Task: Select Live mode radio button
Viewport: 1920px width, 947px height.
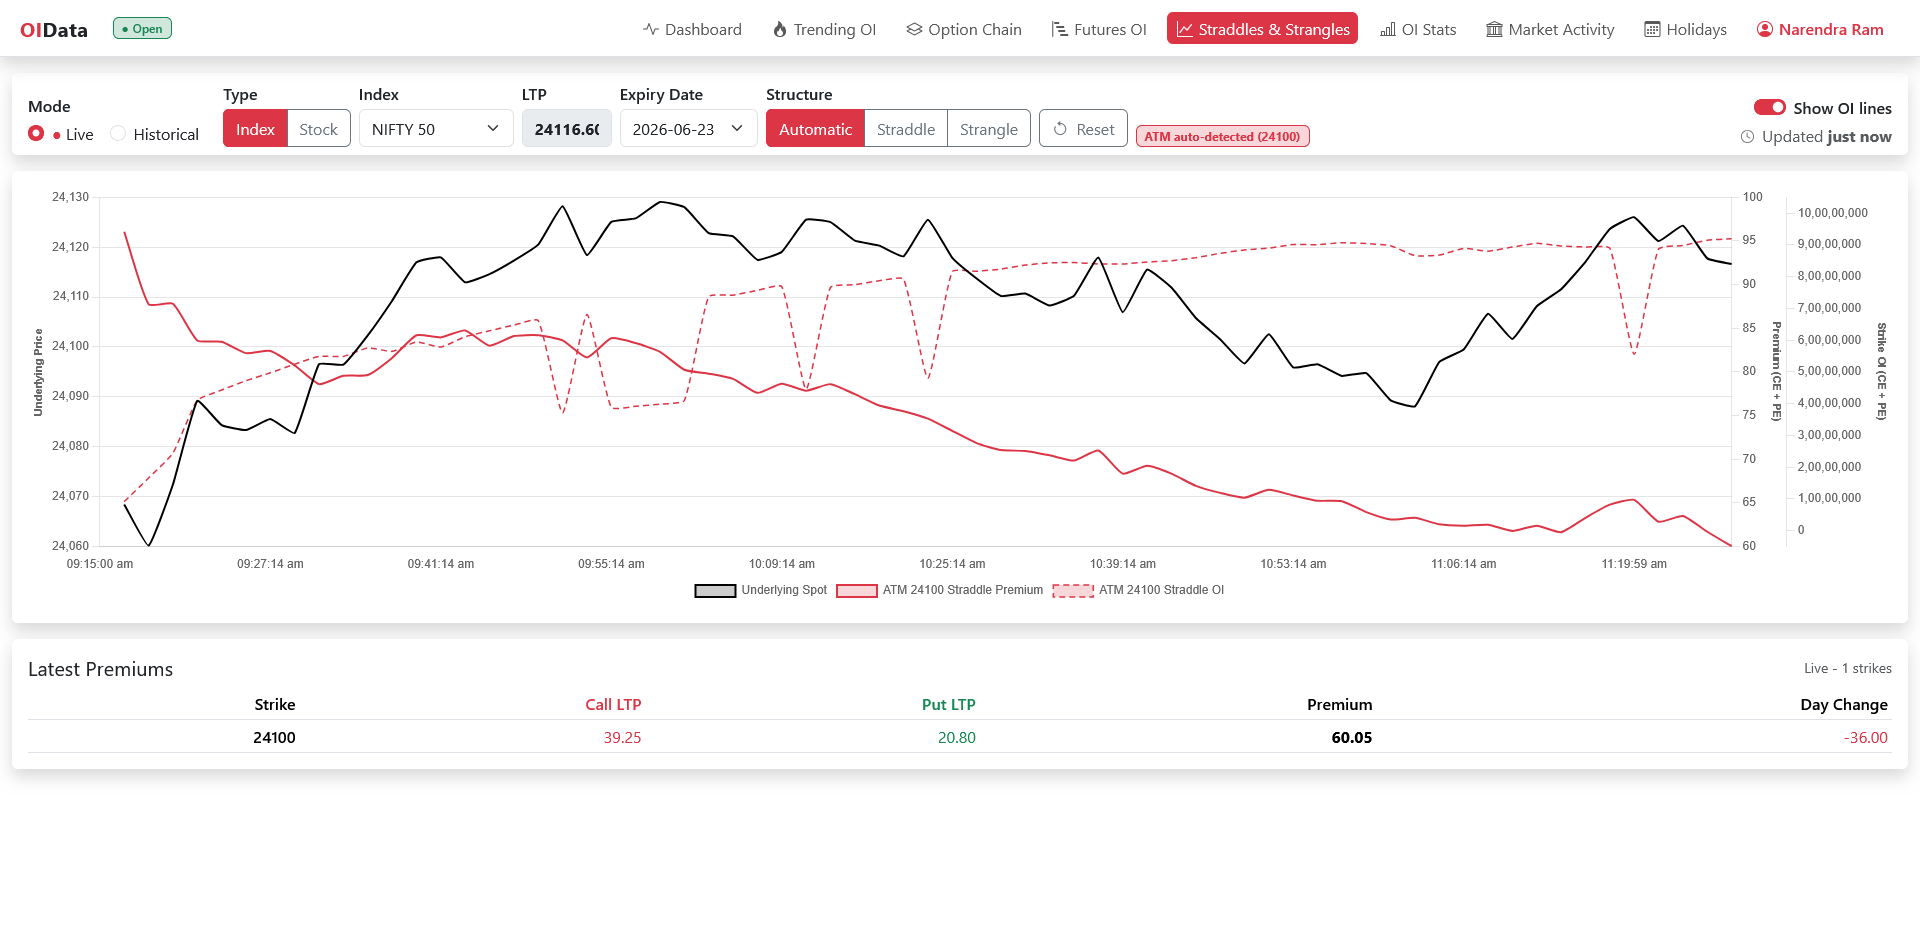Action: click(36, 133)
